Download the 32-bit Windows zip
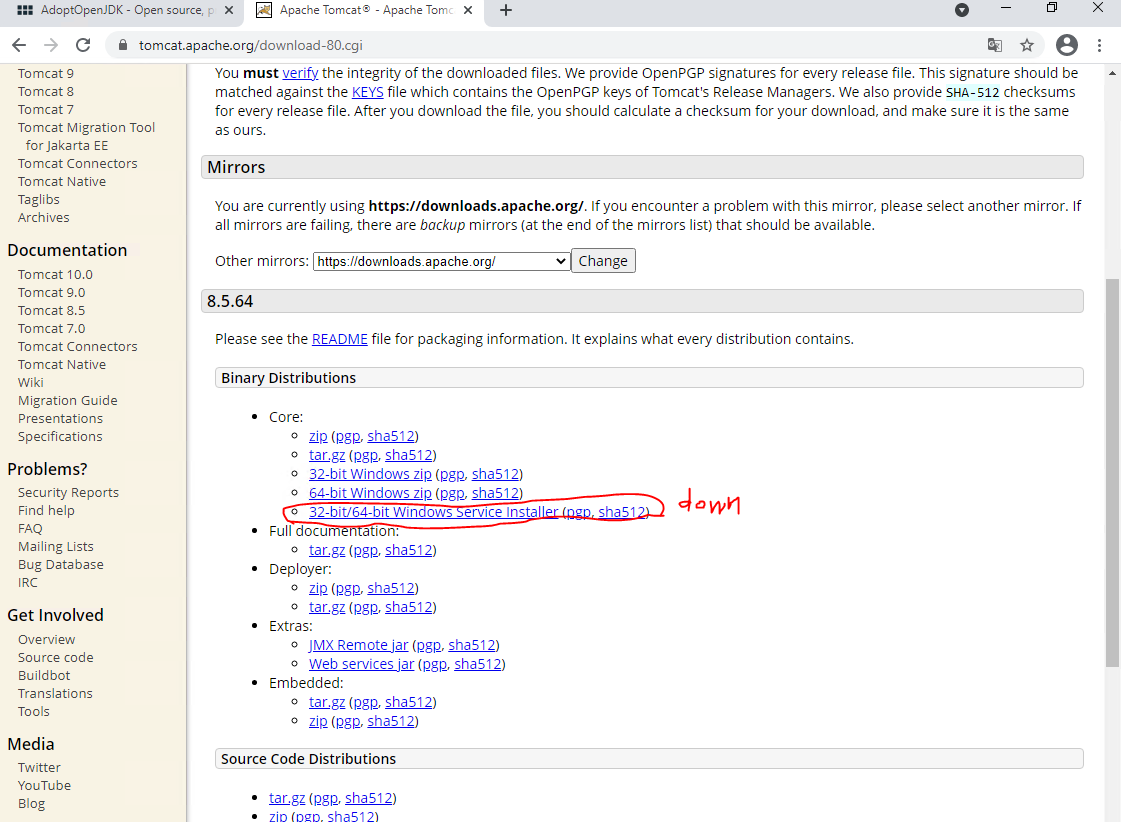This screenshot has height=822, width=1121. click(x=370, y=474)
